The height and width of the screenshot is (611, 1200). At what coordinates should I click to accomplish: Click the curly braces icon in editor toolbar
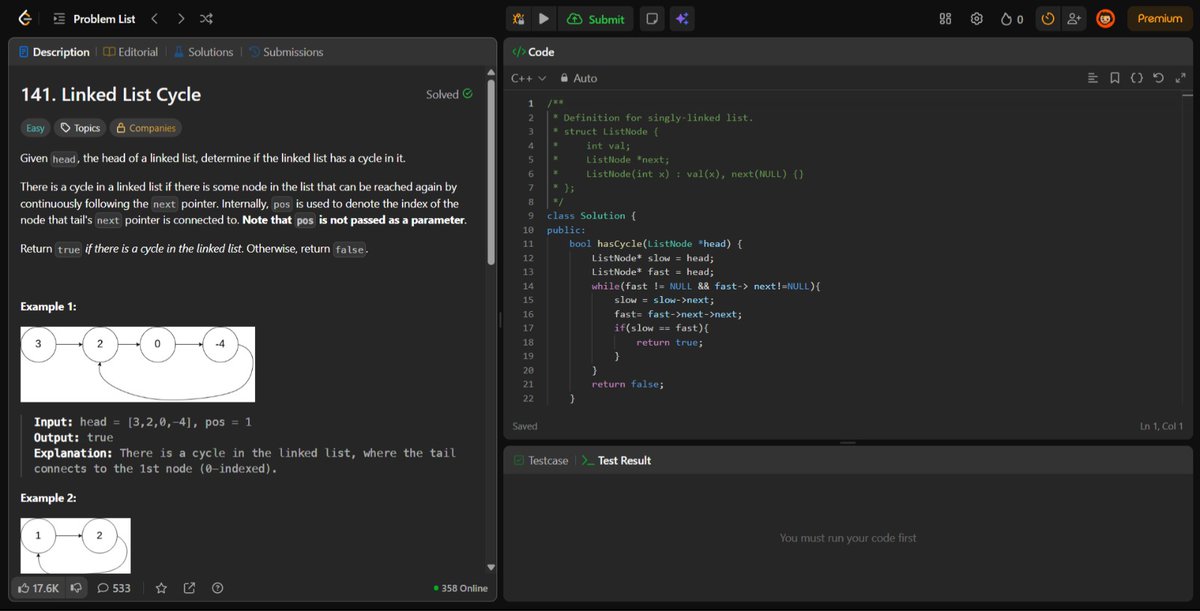coord(1137,78)
